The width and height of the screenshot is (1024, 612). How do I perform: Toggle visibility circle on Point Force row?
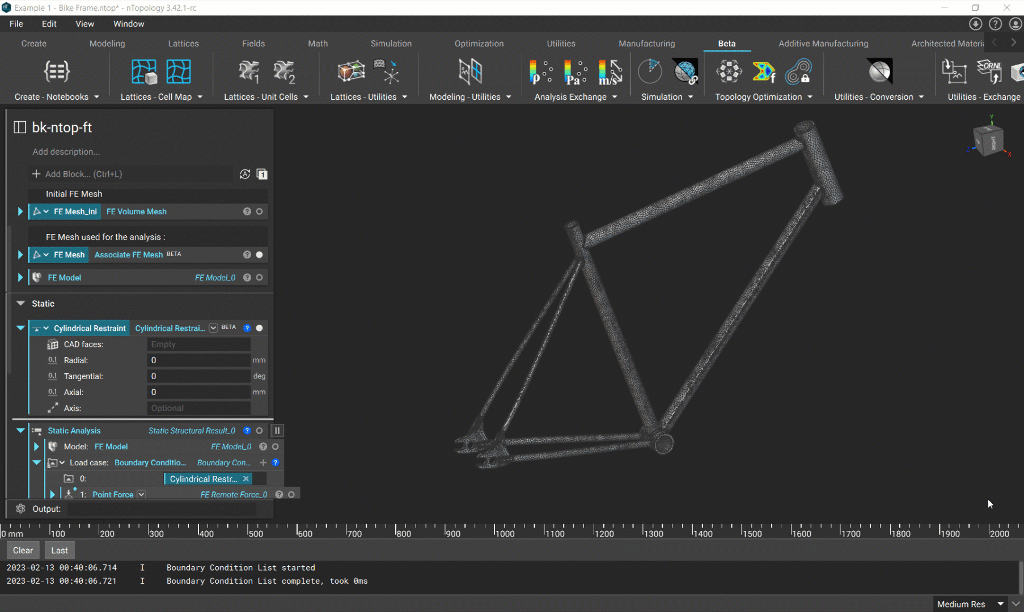pos(291,494)
